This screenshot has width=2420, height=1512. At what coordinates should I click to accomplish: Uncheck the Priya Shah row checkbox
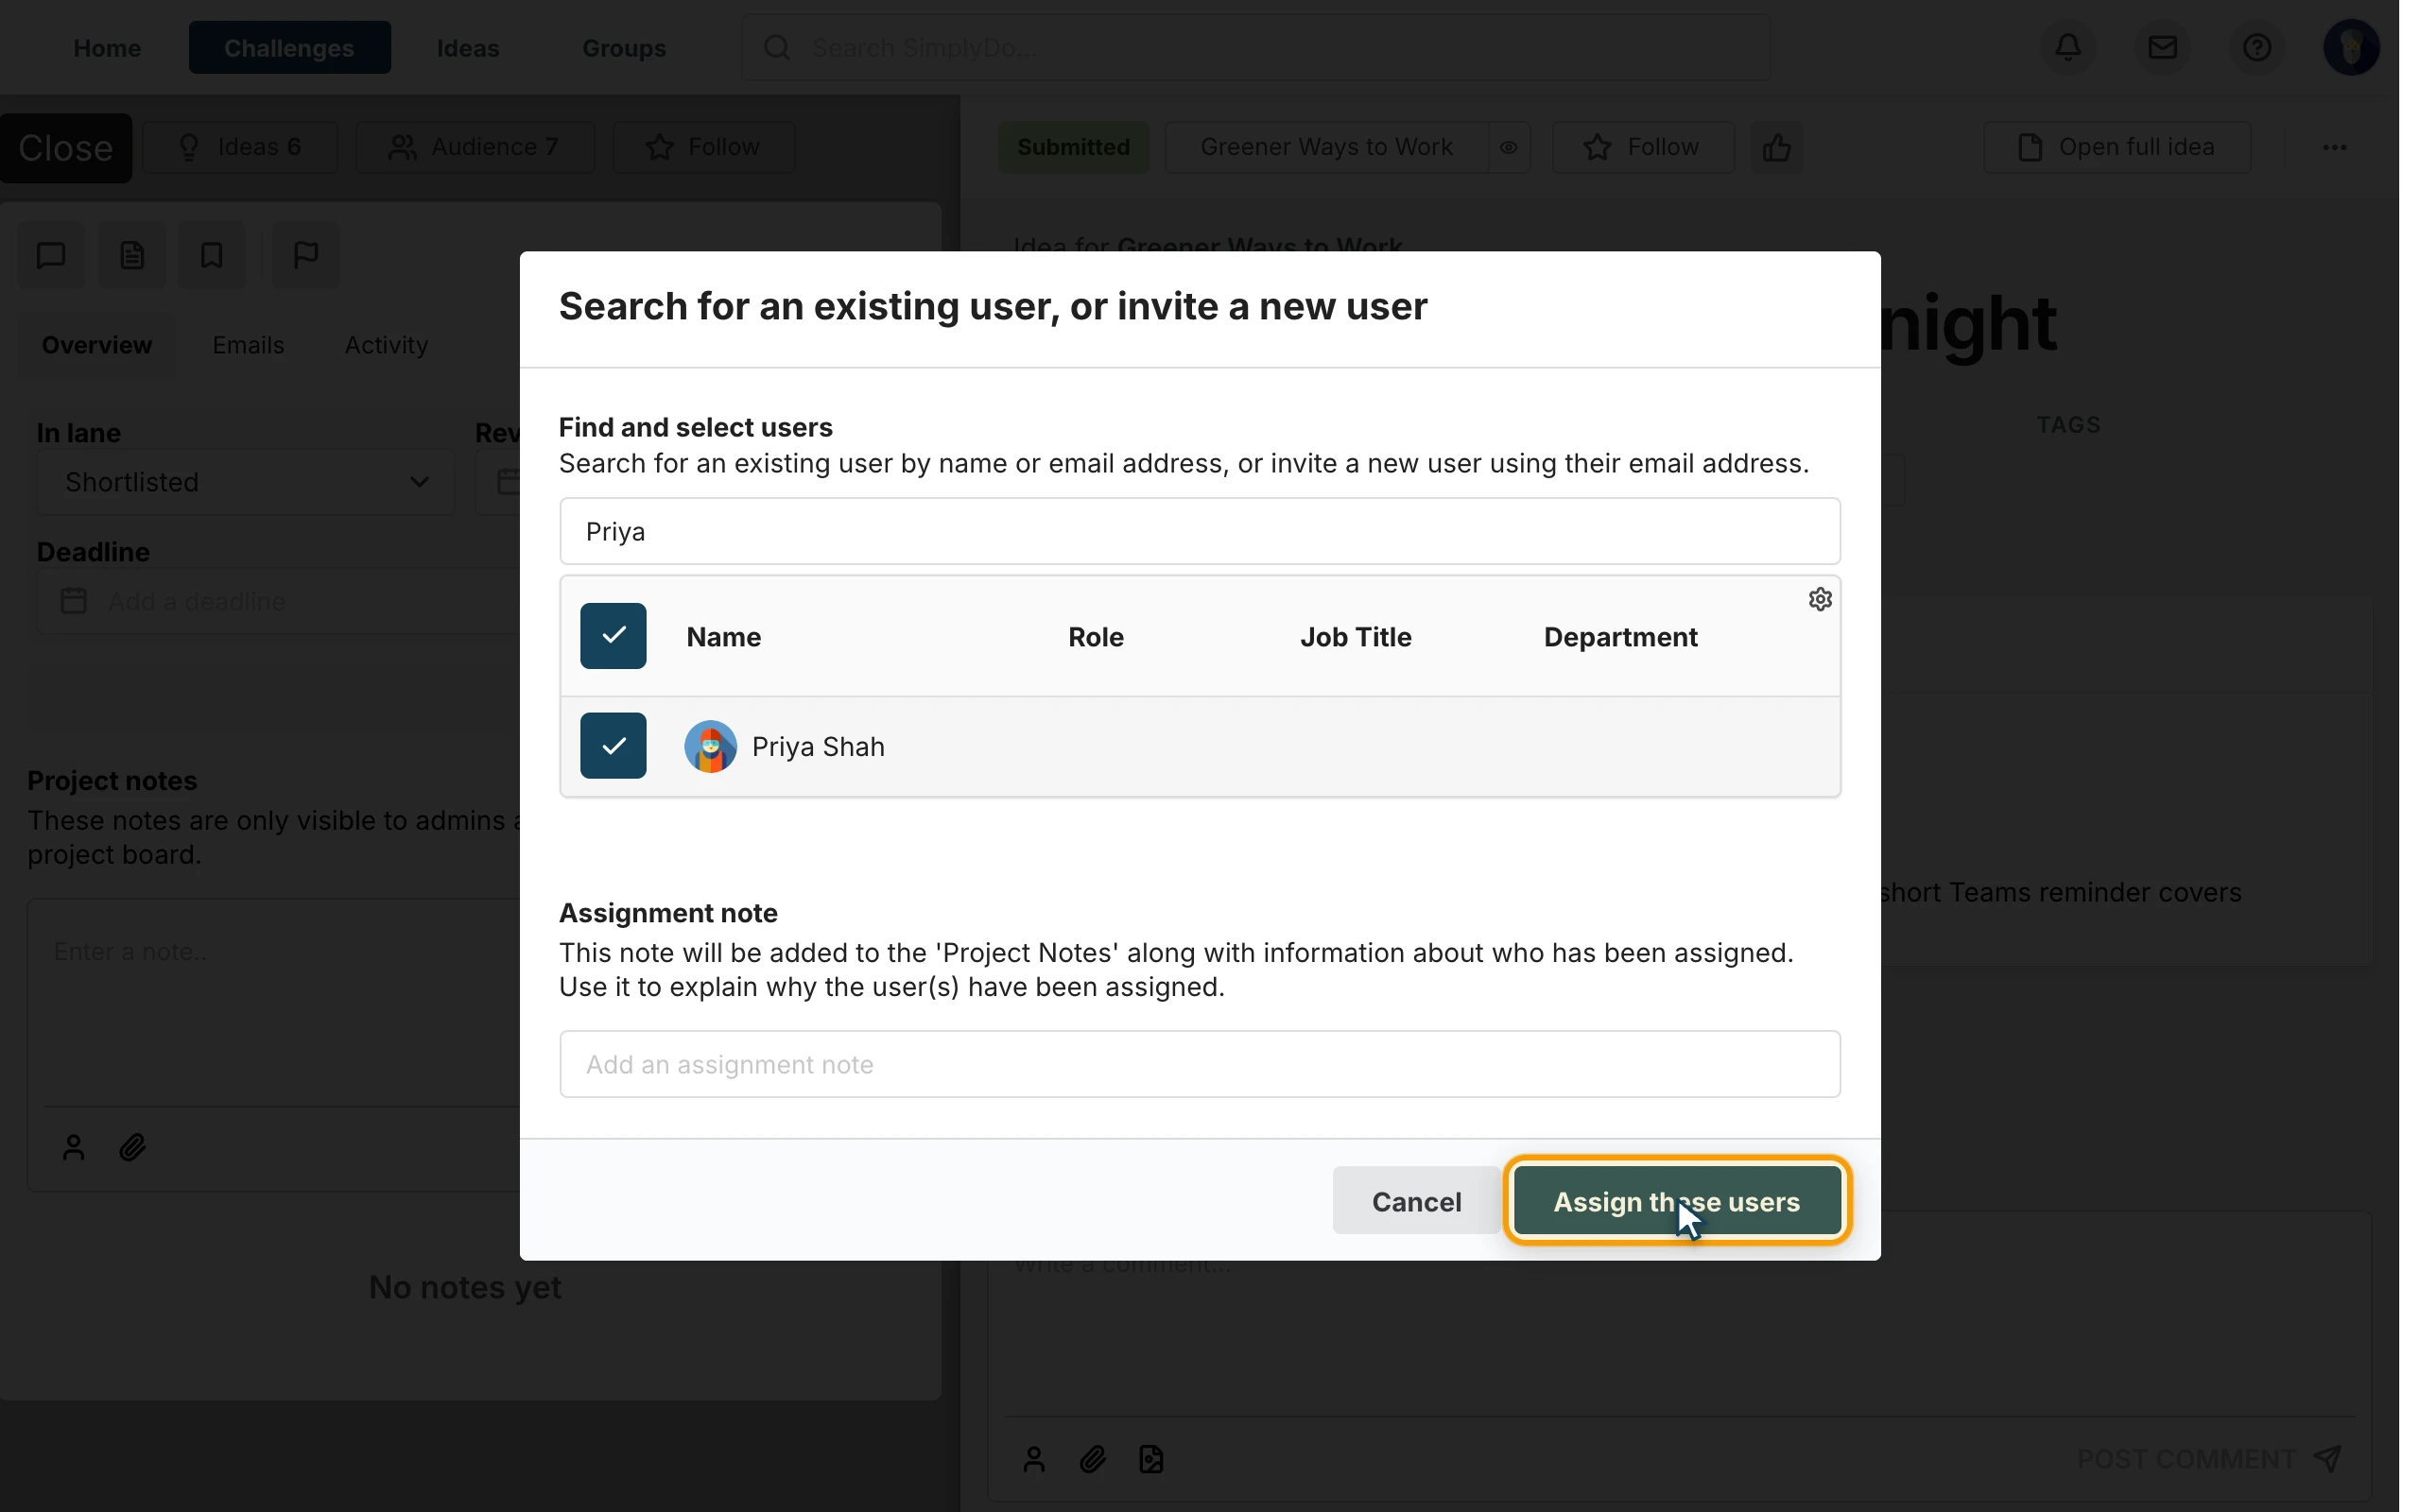[x=613, y=746]
